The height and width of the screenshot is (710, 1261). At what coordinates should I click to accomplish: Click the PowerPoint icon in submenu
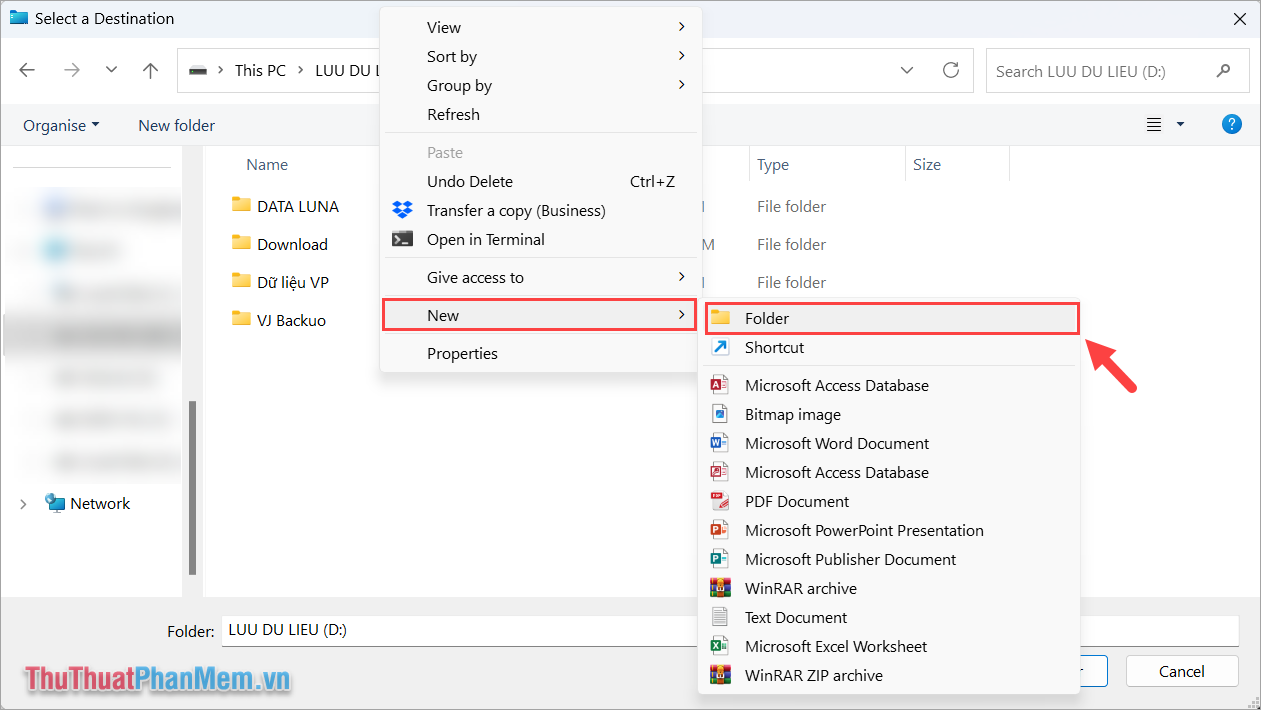tap(720, 530)
